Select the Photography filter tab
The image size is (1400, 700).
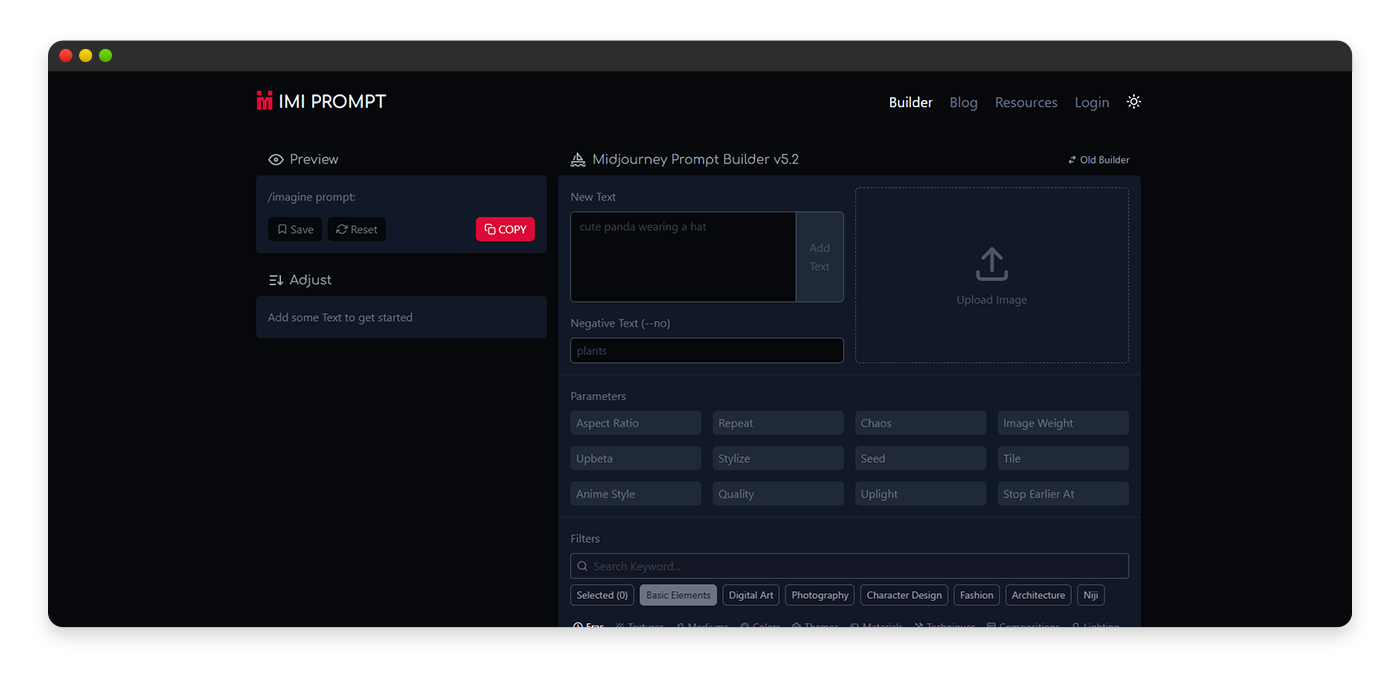pos(820,595)
